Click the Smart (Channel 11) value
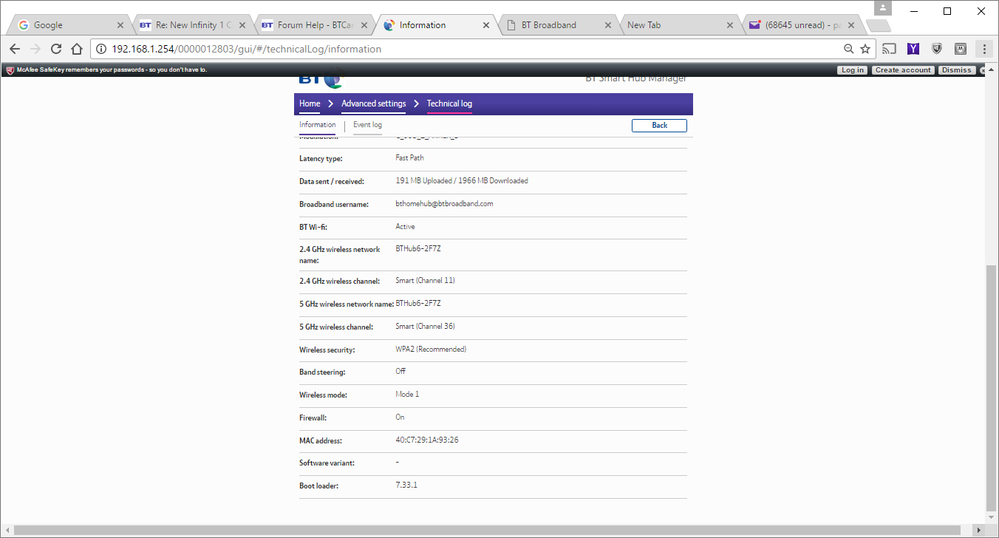 pos(425,280)
